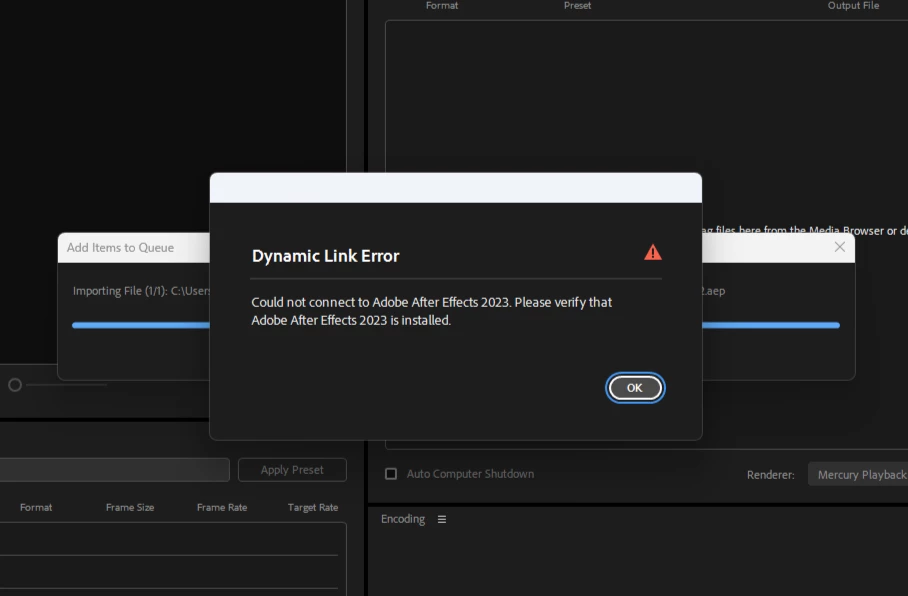Open the Renderer Mercury Playback dropdown
Viewport: 908px width, 596px height.
click(x=858, y=474)
